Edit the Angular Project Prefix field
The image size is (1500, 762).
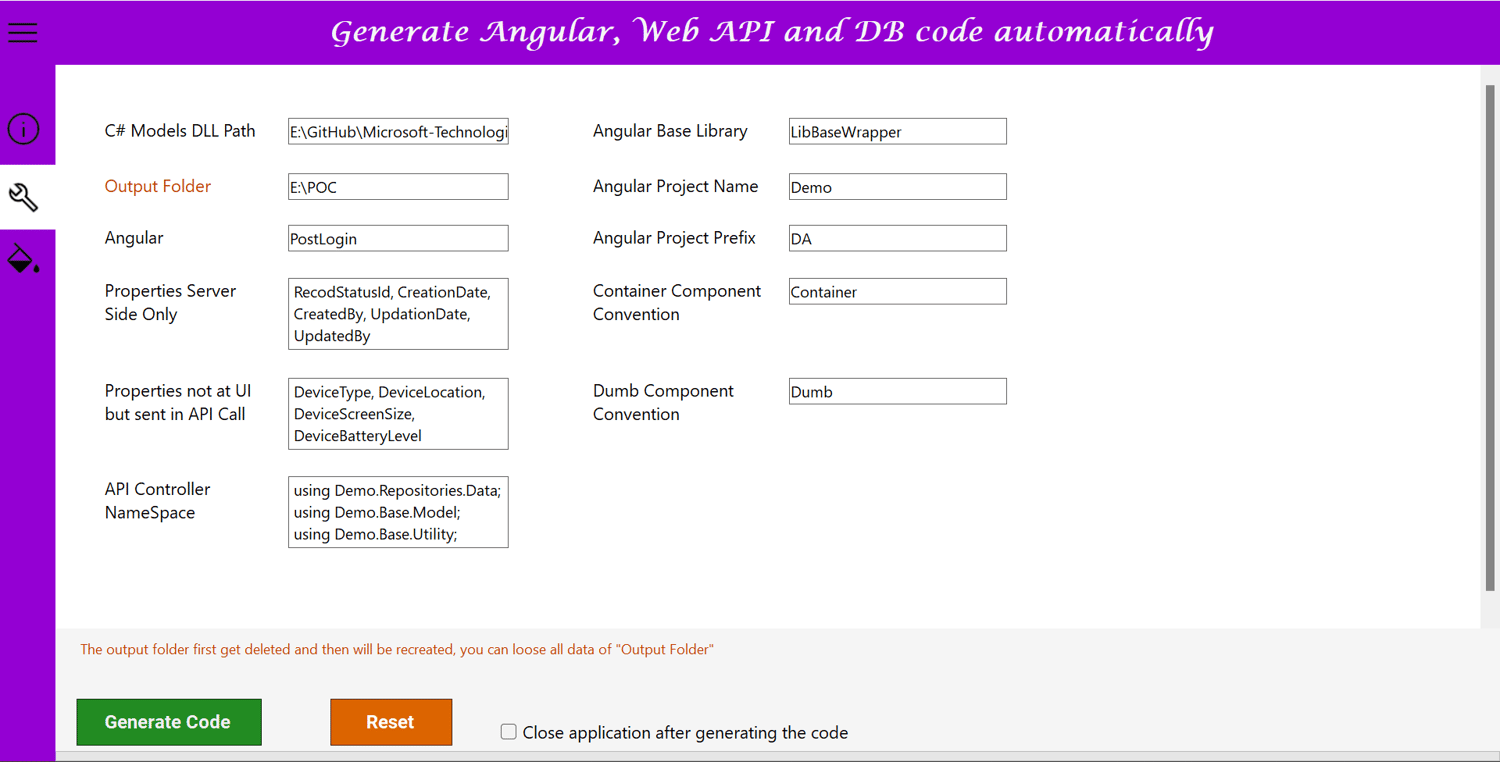898,238
